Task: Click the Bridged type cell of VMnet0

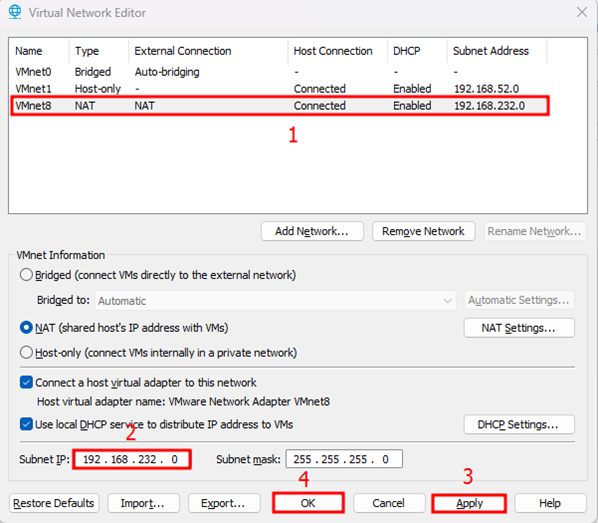Action: click(x=93, y=72)
